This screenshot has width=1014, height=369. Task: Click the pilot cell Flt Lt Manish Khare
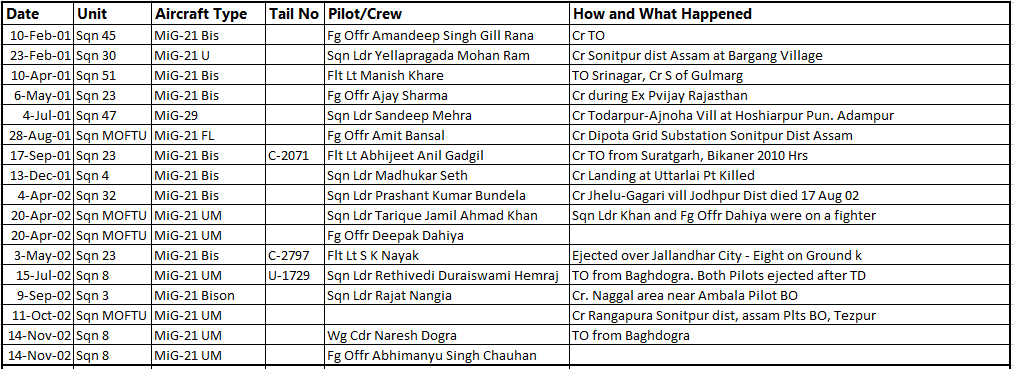coord(447,76)
